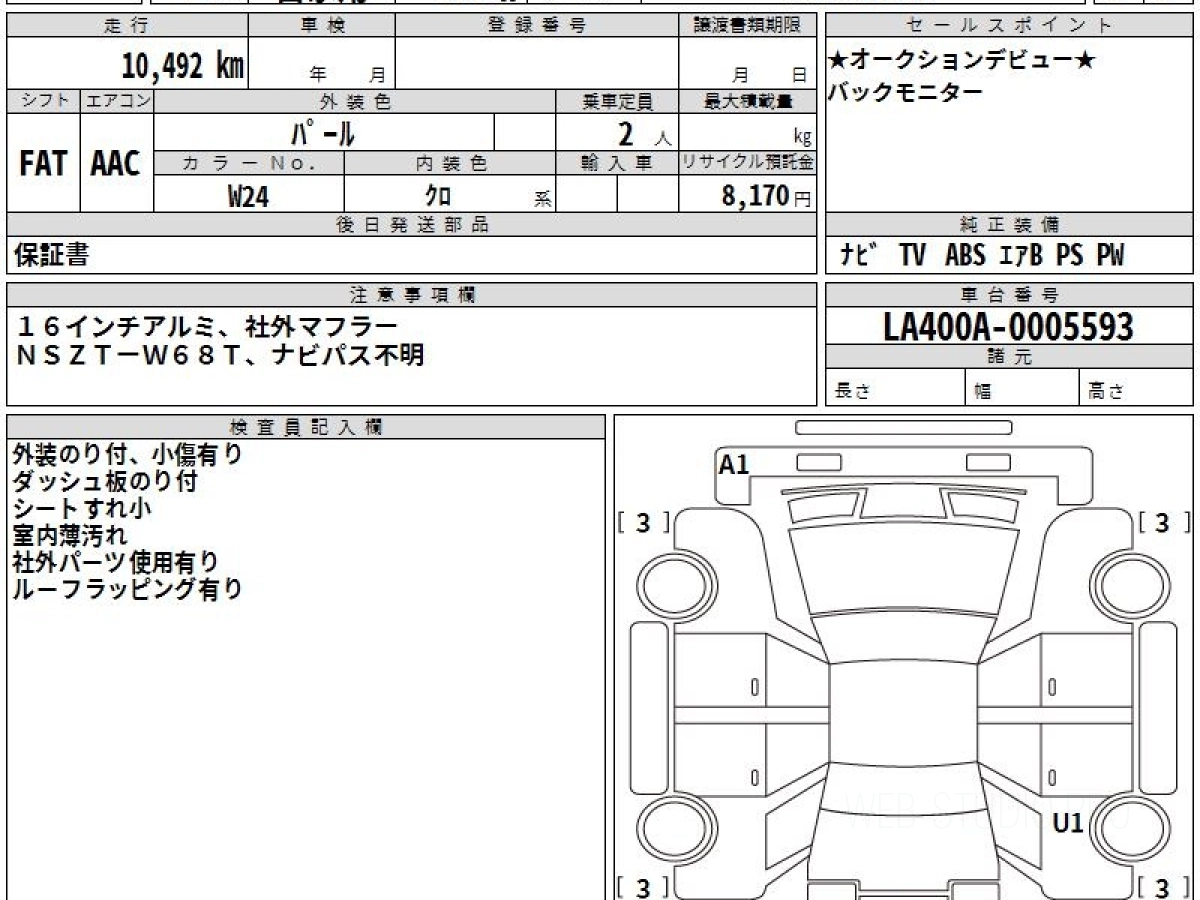The height and width of the screenshot is (900, 1200).
Task: Click the 注意事項欄 section header
Action: coord(412,295)
